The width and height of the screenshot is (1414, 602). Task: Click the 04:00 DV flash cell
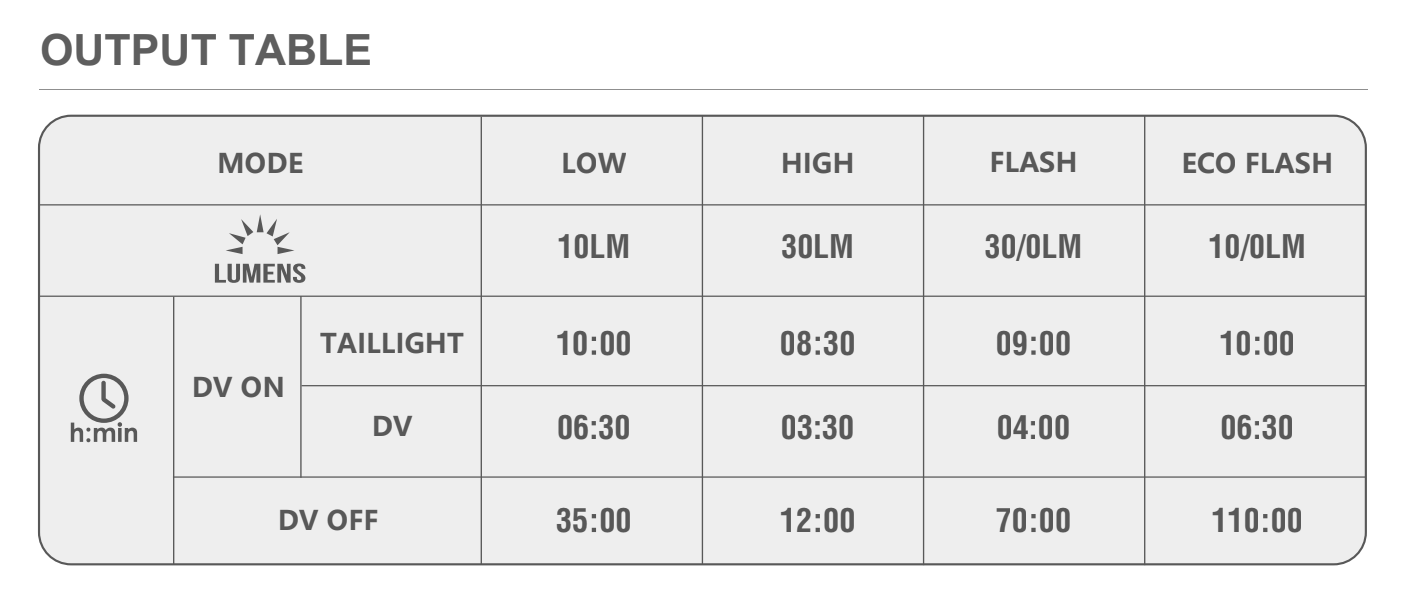pyautogui.click(x=1033, y=428)
